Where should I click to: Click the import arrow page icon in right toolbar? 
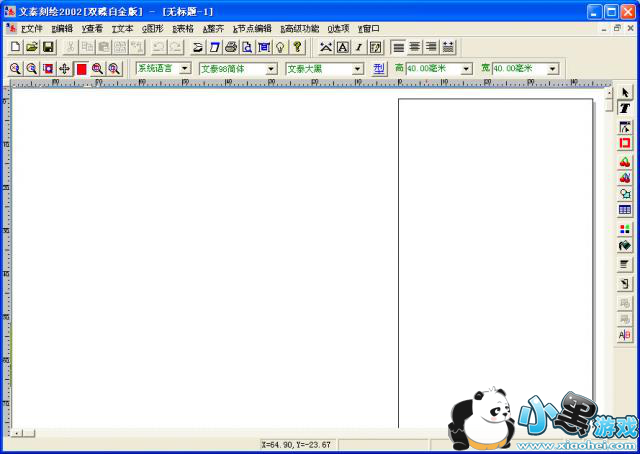click(x=624, y=284)
